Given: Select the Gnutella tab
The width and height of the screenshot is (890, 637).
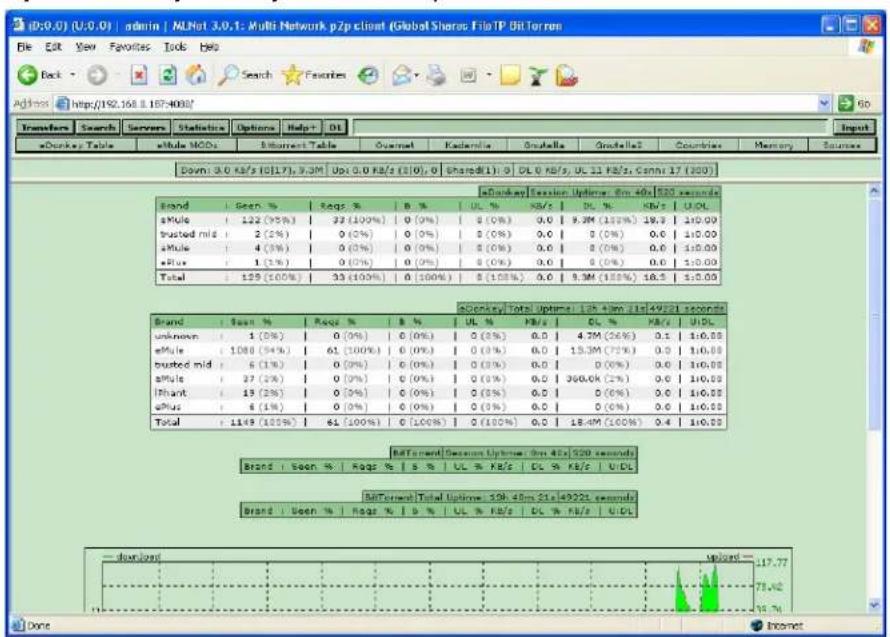Looking at the screenshot, I should click(x=544, y=145).
